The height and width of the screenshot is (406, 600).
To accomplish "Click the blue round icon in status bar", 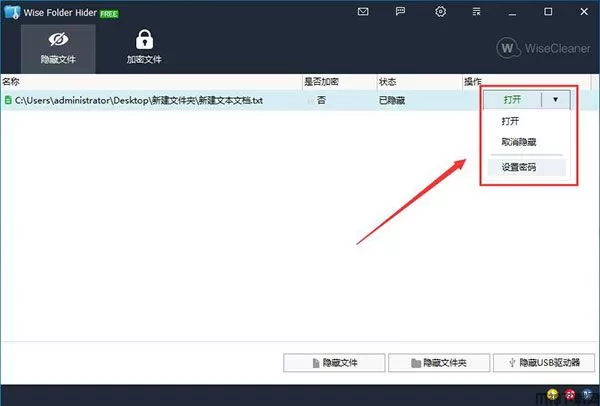I will [x=587, y=394].
